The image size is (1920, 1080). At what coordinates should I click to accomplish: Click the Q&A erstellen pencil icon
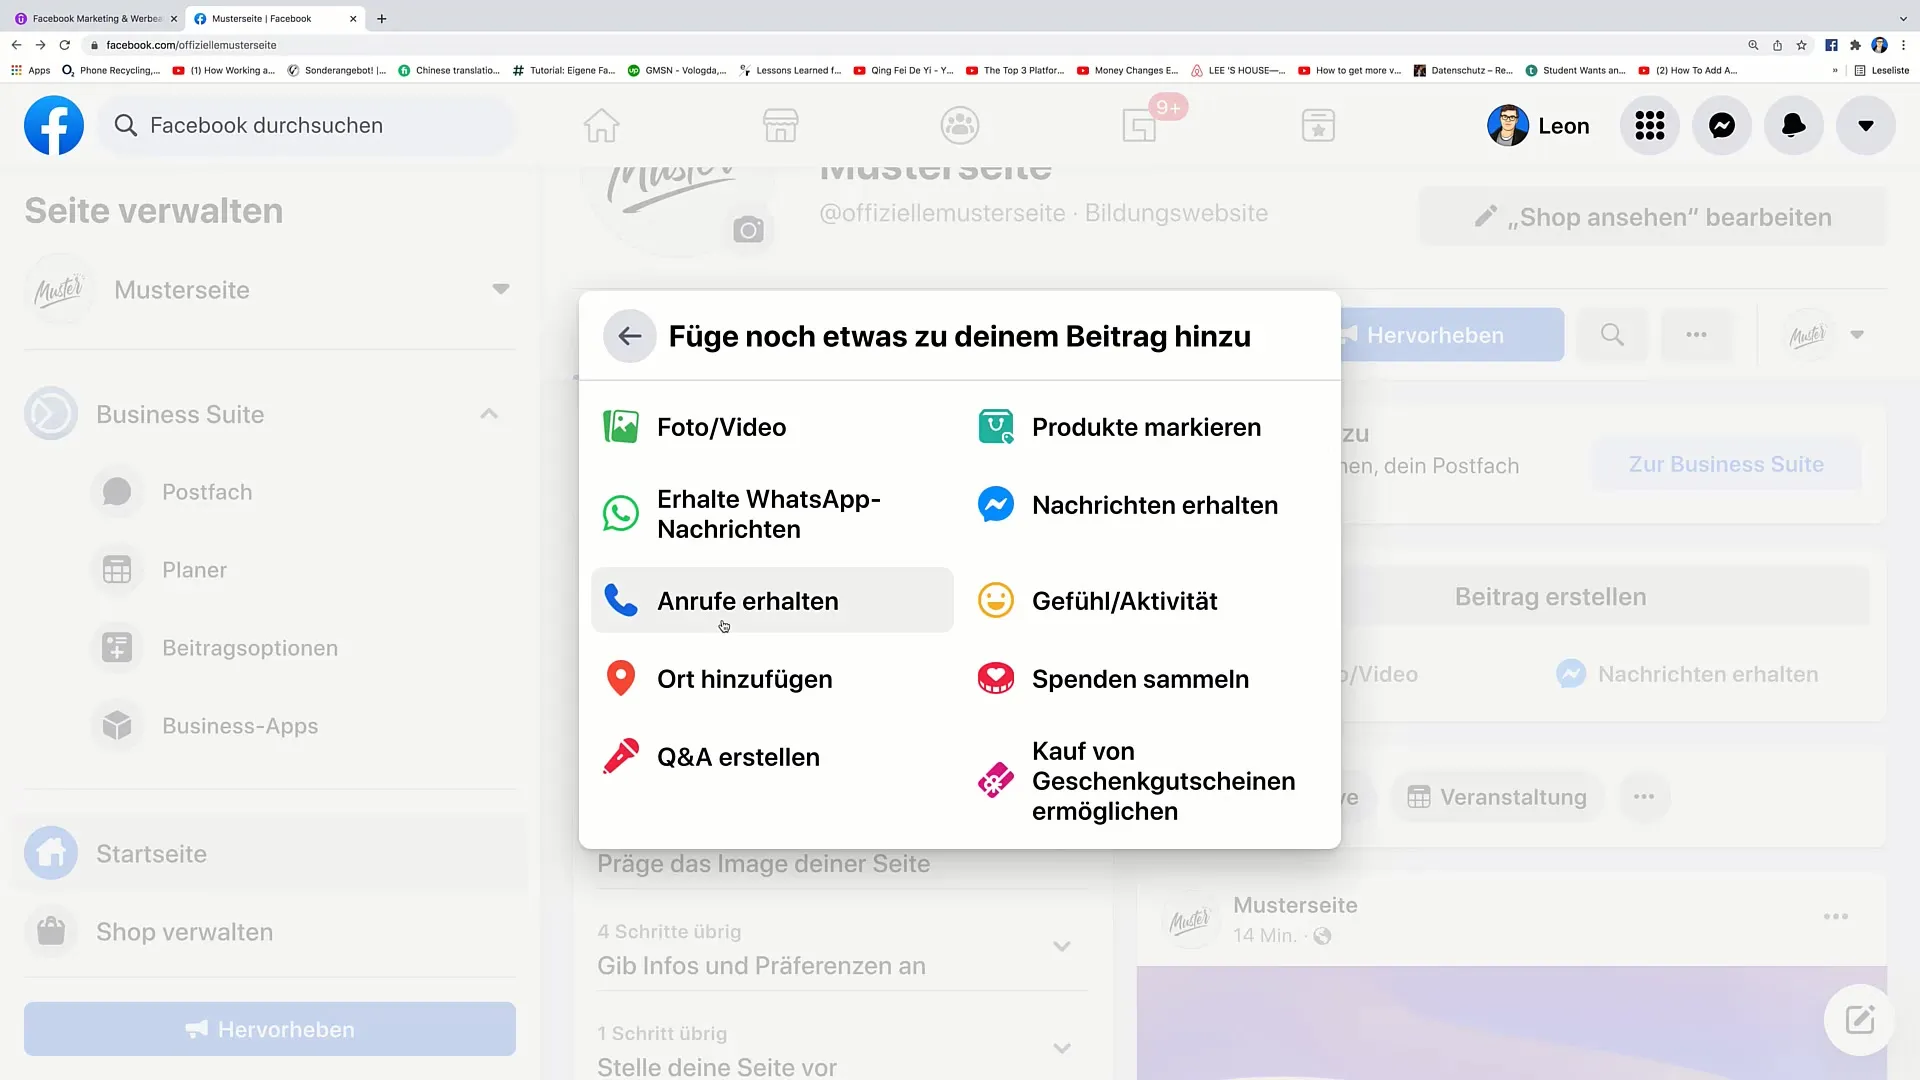point(621,756)
